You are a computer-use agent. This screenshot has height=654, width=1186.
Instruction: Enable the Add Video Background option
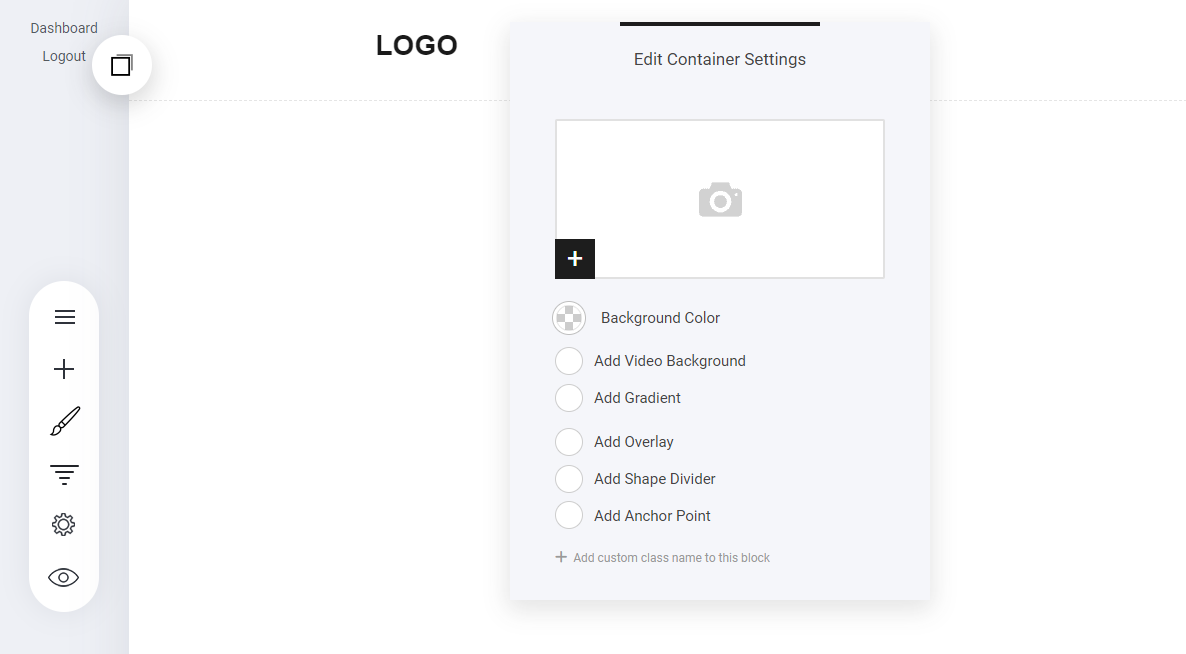point(569,361)
